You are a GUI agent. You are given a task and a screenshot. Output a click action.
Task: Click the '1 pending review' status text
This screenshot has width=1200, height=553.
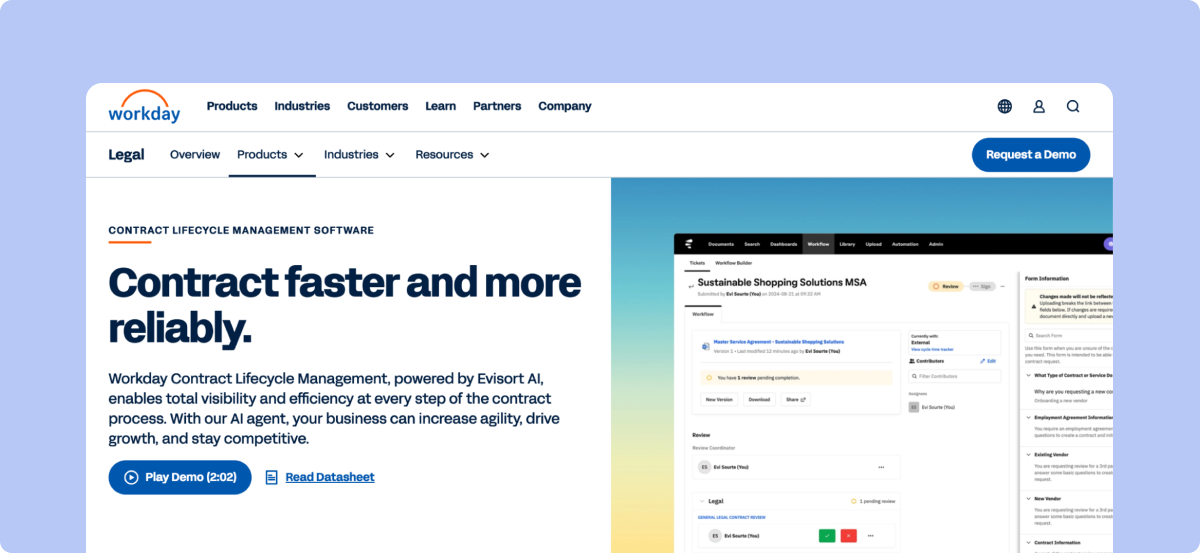(877, 501)
